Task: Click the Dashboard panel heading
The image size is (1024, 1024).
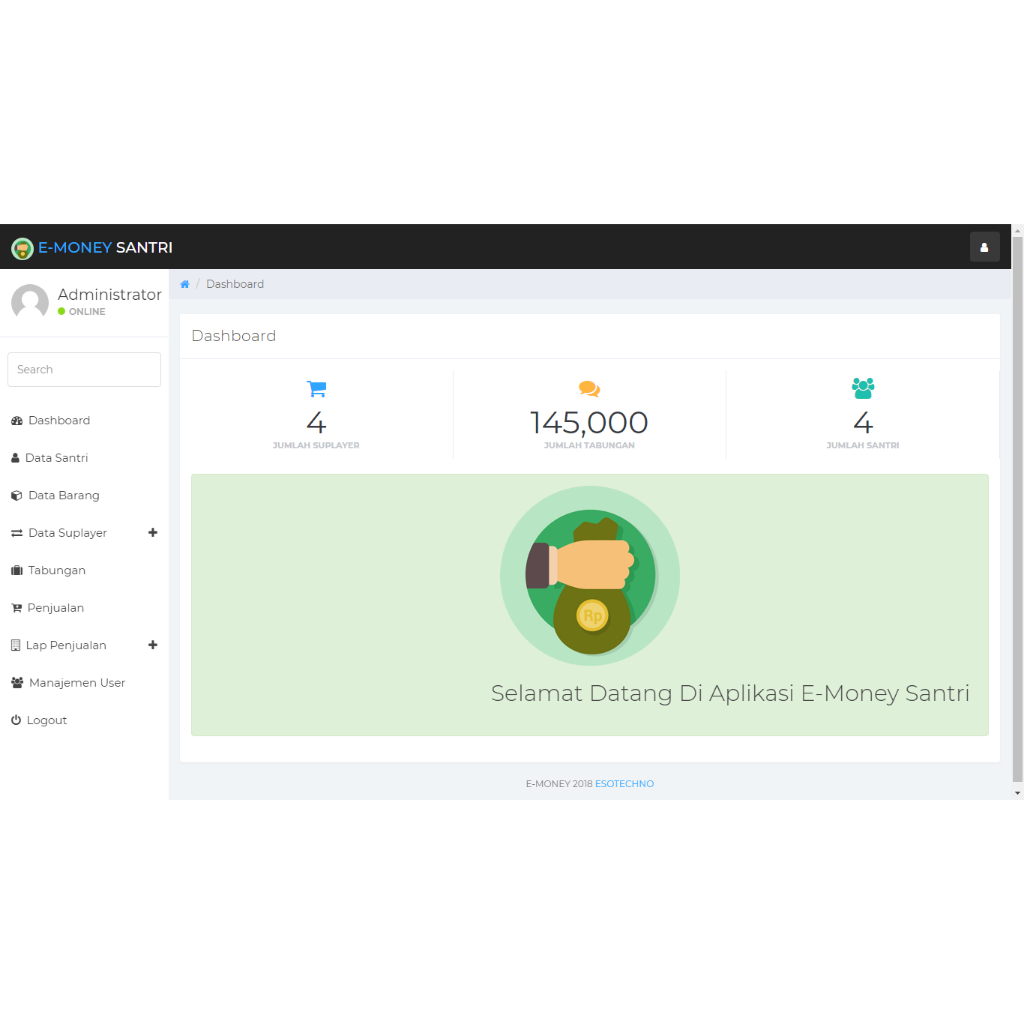Action: tap(234, 336)
